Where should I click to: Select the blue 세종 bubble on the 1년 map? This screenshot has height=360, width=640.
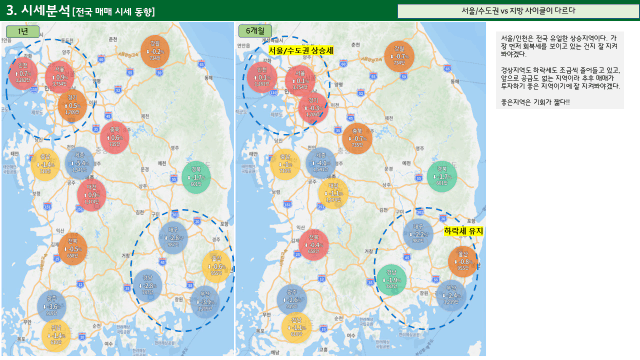coord(80,163)
